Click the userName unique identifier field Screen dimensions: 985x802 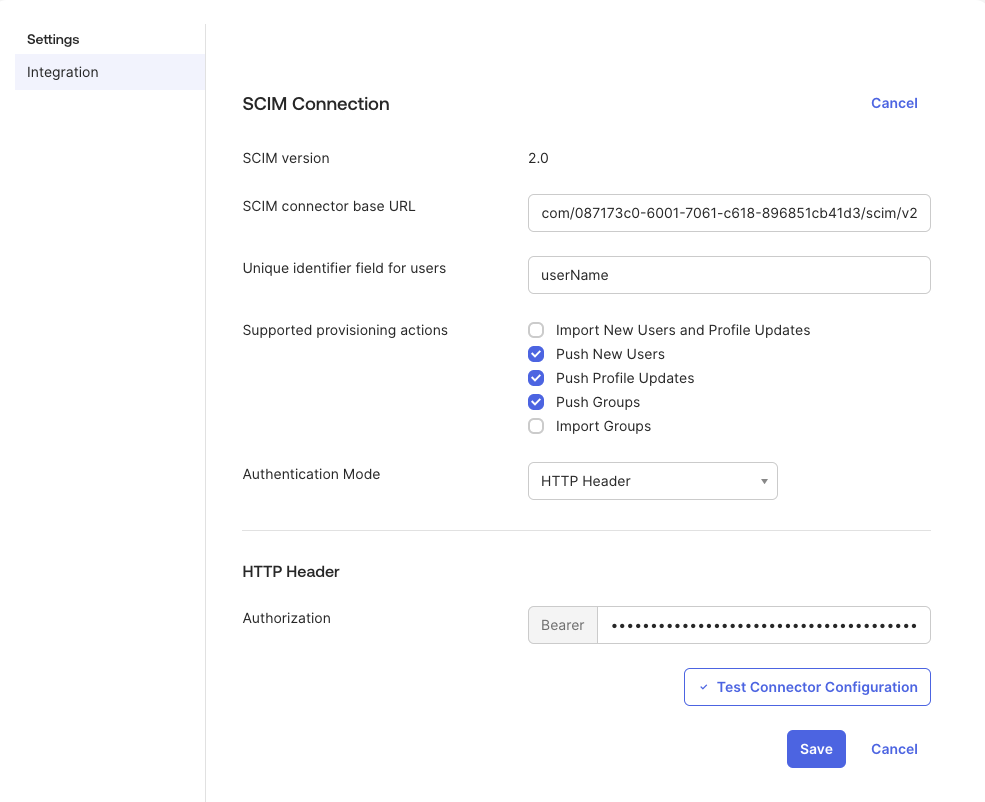(729, 275)
